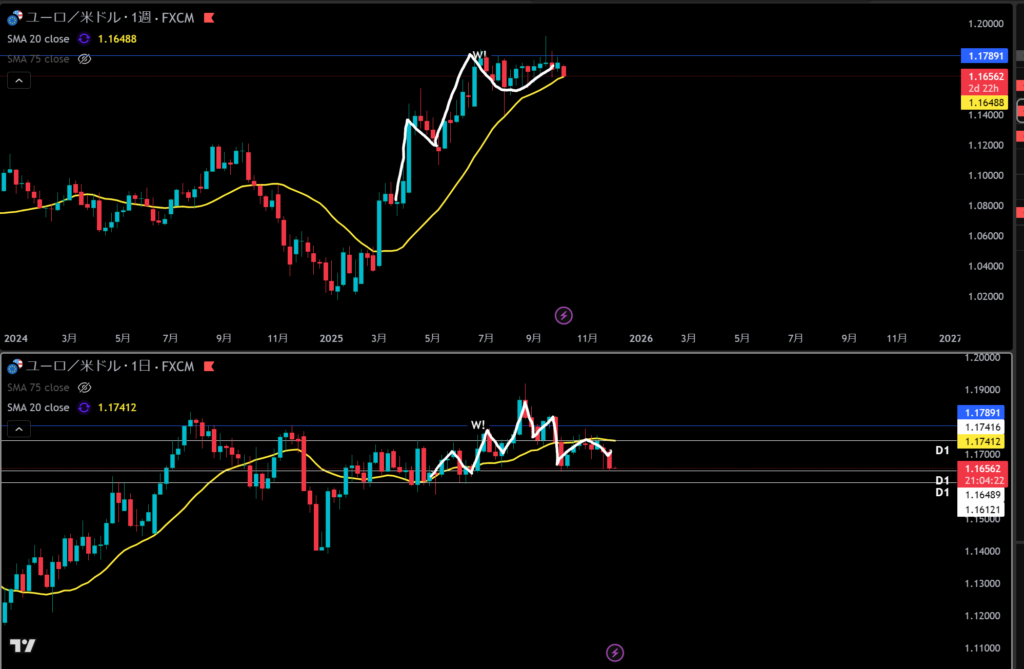This screenshot has height=669, width=1024.
Task: Click the W! annotation on the daily chart
Action: [x=477, y=425]
